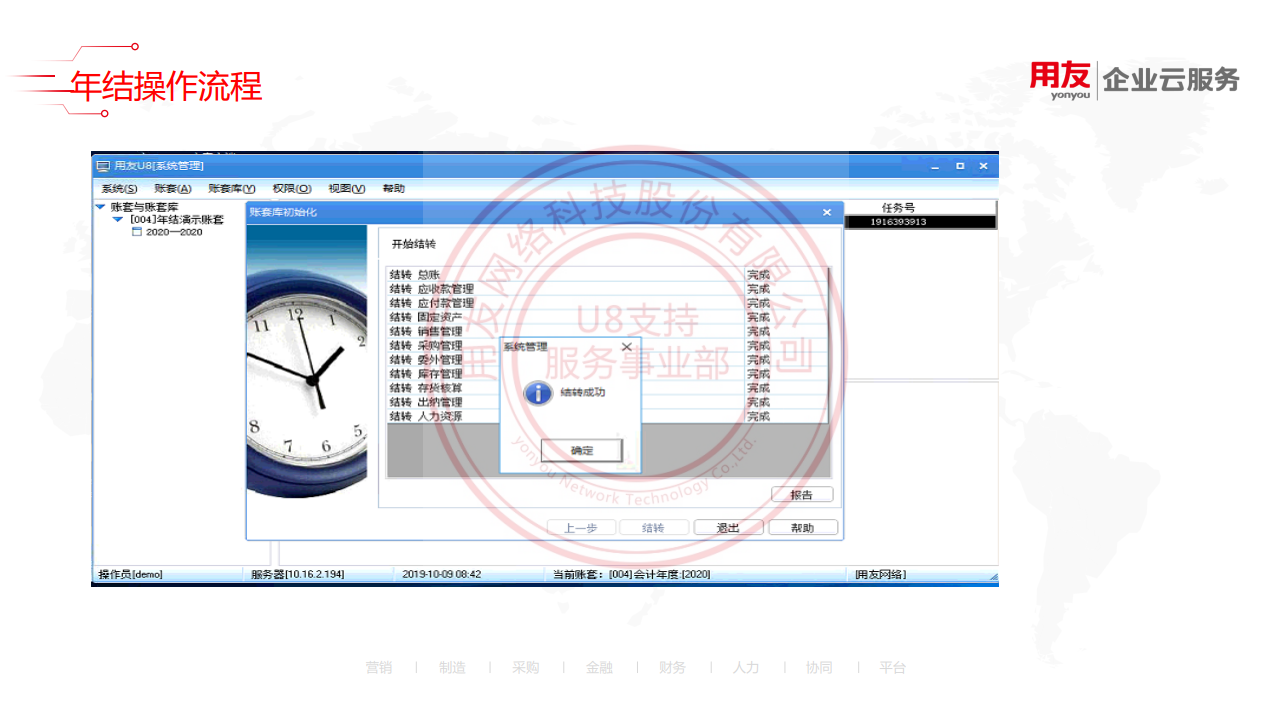Select the 结转 人力资源 row
This screenshot has height=717, width=1271.
608,416
